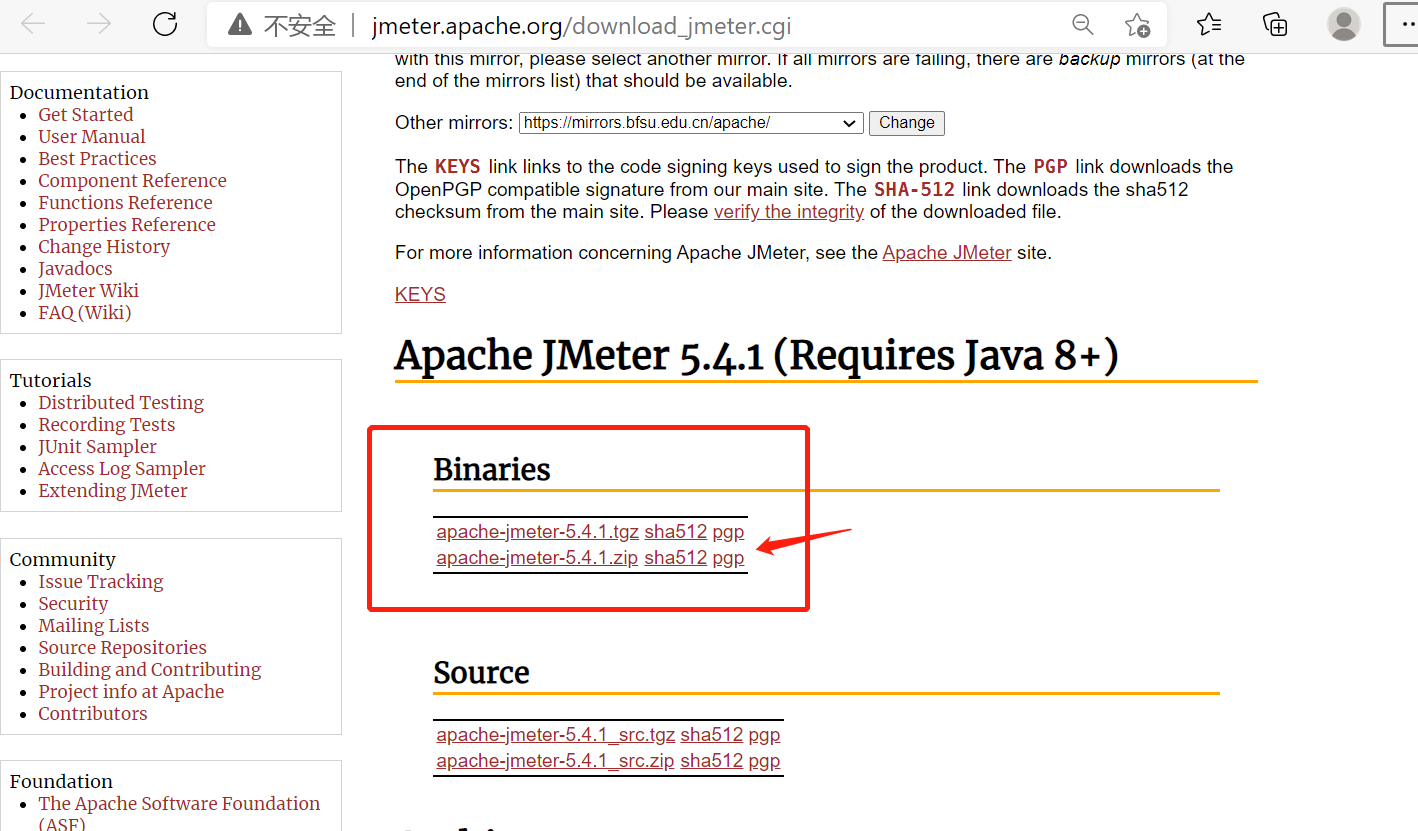
Task: Open FAQ (Wiki) link
Action: tap(85, 313)
